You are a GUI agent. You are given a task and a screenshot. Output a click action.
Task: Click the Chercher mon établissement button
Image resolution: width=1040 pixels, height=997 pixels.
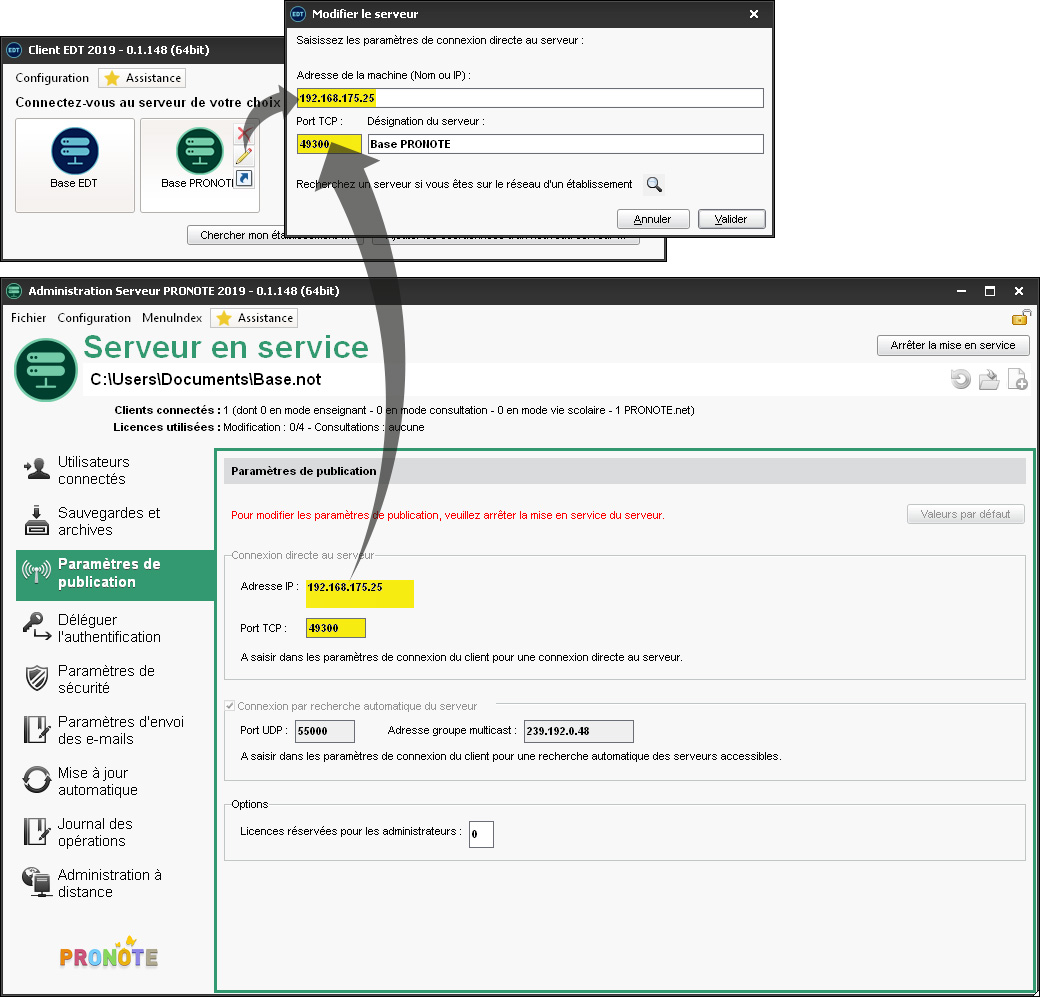click(x=275, y=235)
